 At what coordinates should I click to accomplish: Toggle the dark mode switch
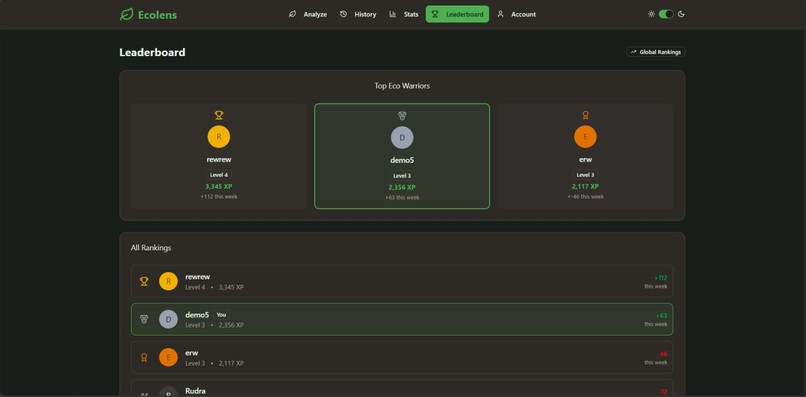pos(666,14)
